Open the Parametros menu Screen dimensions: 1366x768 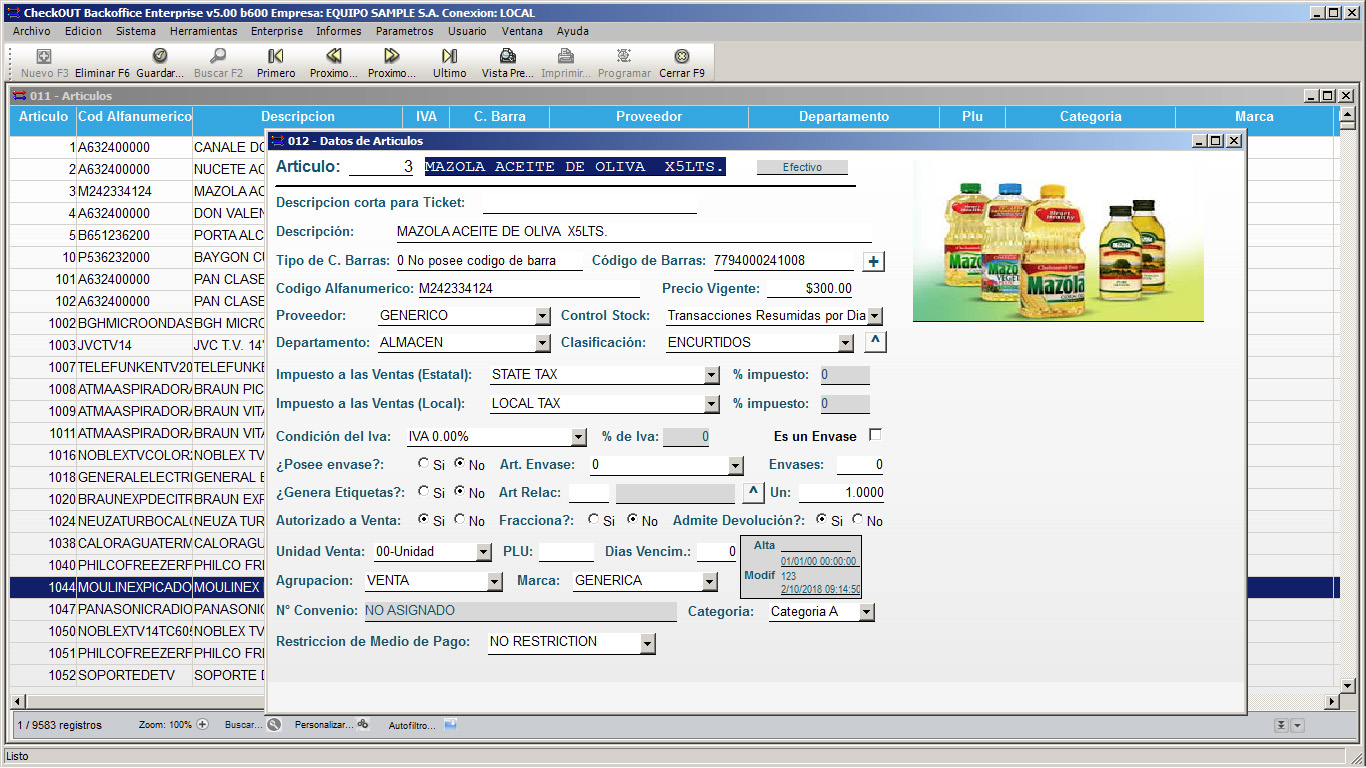coord(405,31)
